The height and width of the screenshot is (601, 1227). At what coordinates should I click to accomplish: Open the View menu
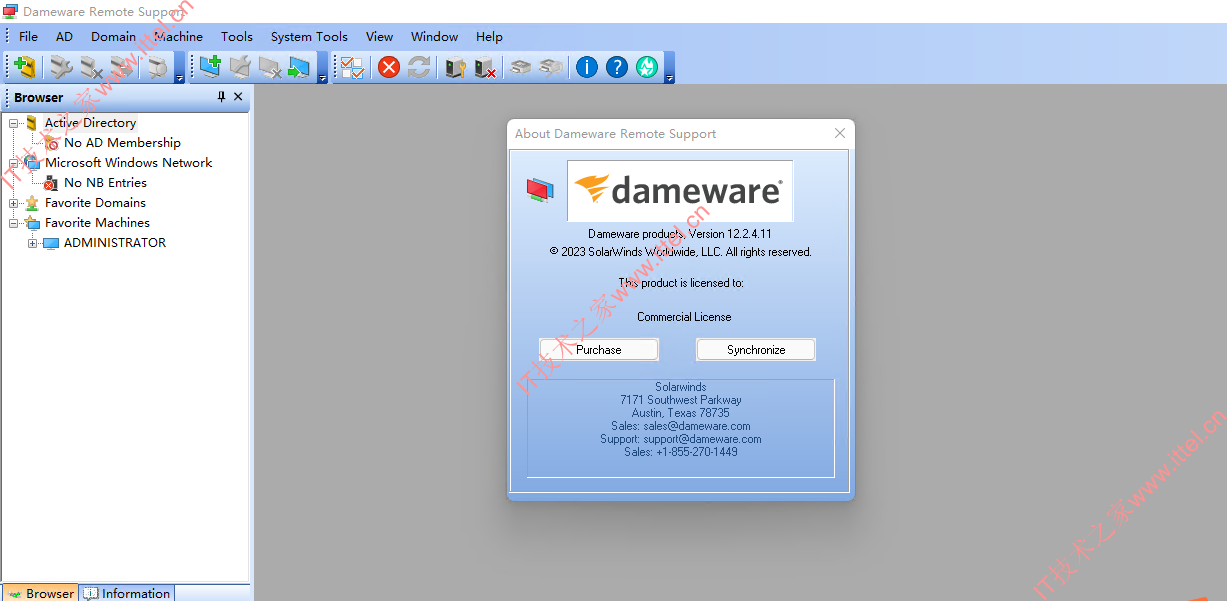379,37
